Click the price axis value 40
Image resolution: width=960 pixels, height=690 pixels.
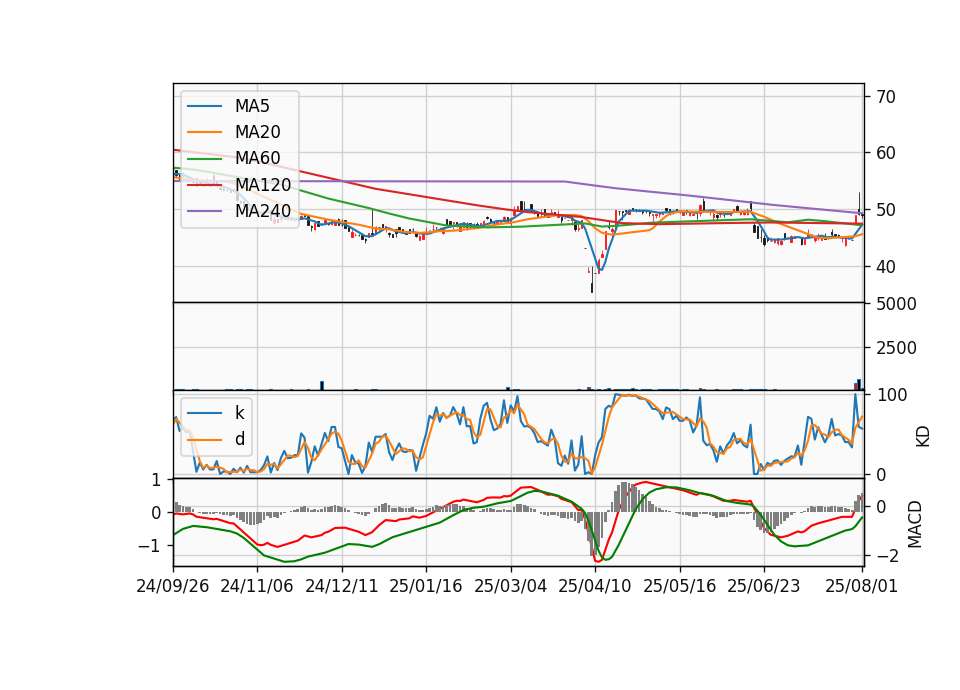pos(886,267)
